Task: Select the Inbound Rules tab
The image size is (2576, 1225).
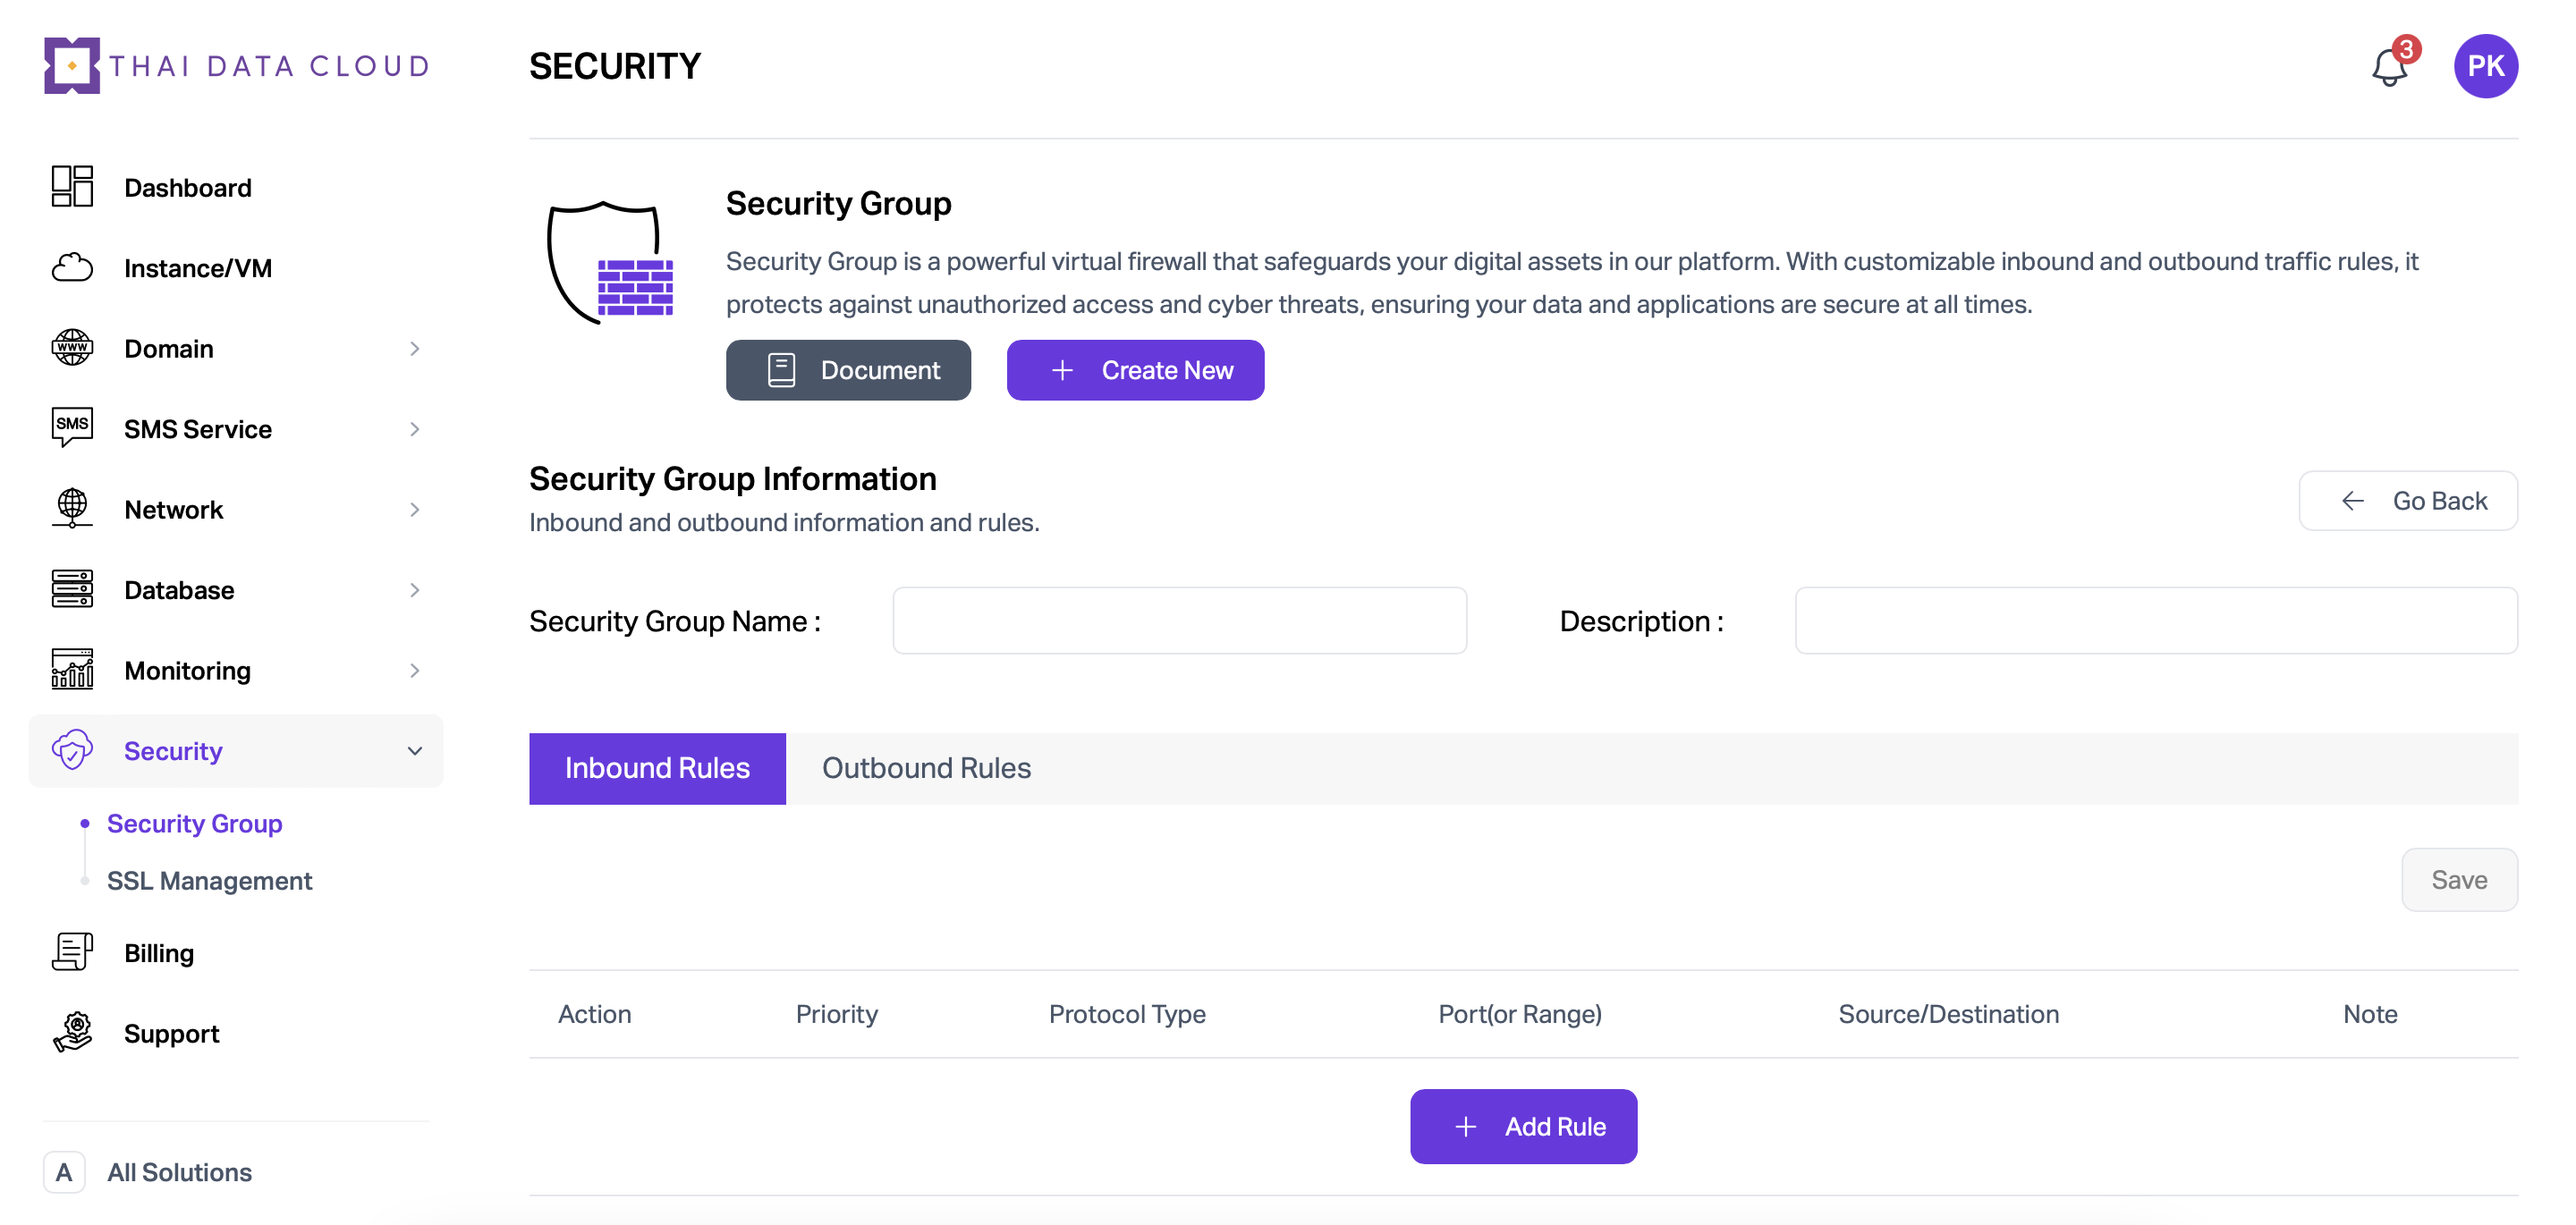Action: 657,768
